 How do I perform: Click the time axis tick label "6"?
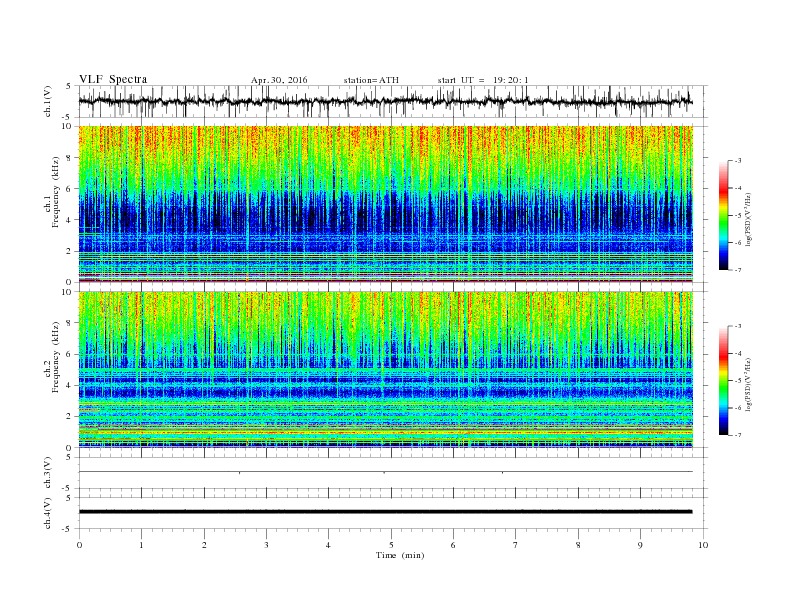coord(453,545)
